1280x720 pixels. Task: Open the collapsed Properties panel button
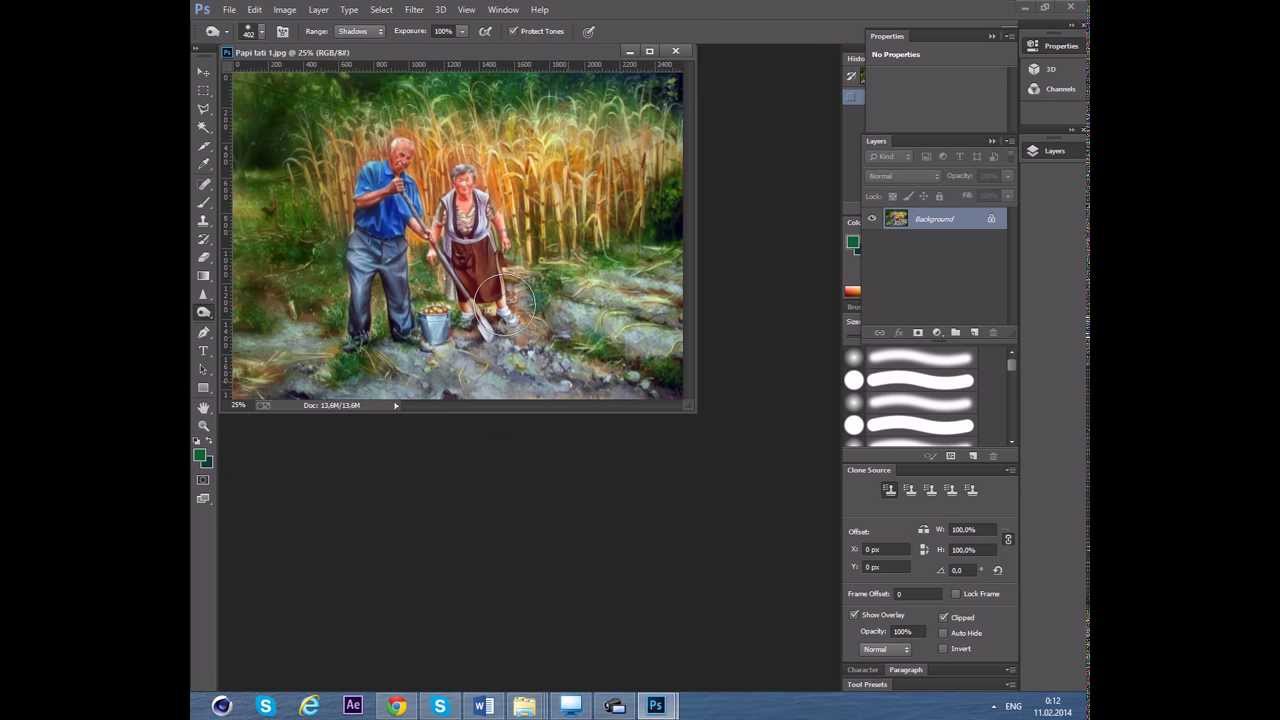pos(1053,46)
